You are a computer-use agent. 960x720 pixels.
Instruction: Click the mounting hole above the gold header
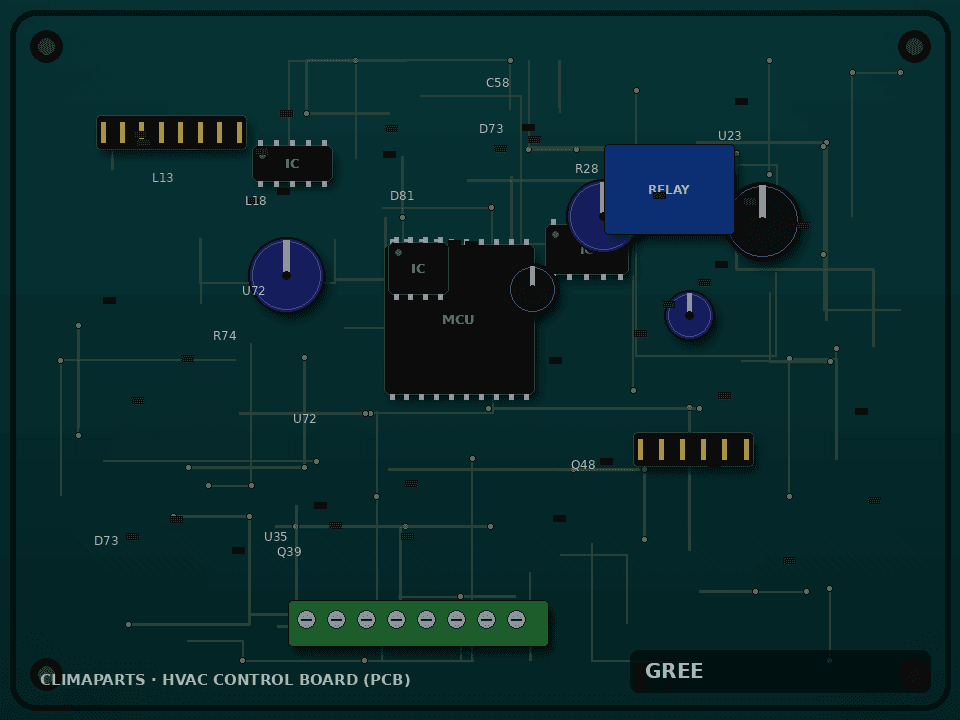click(47, 47)
